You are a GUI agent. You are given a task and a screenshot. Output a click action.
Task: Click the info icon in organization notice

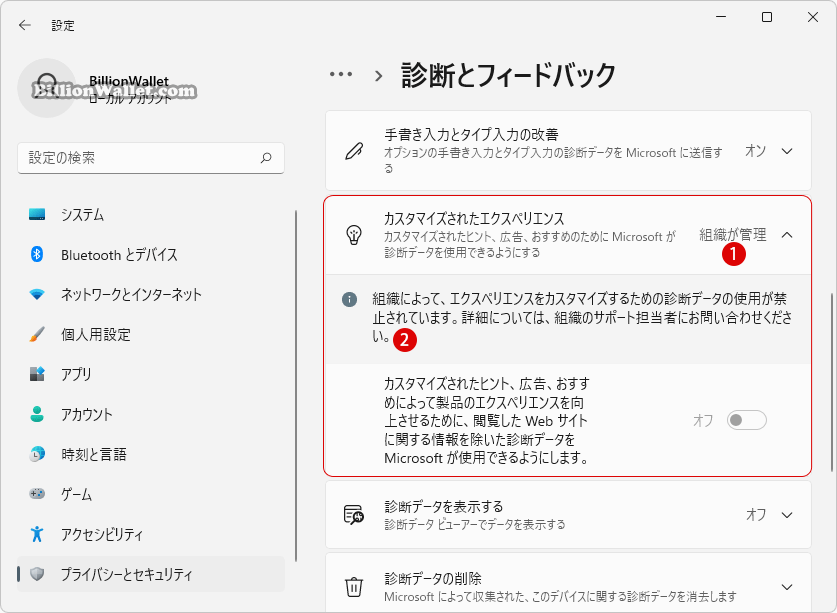(x=350, y=300)
